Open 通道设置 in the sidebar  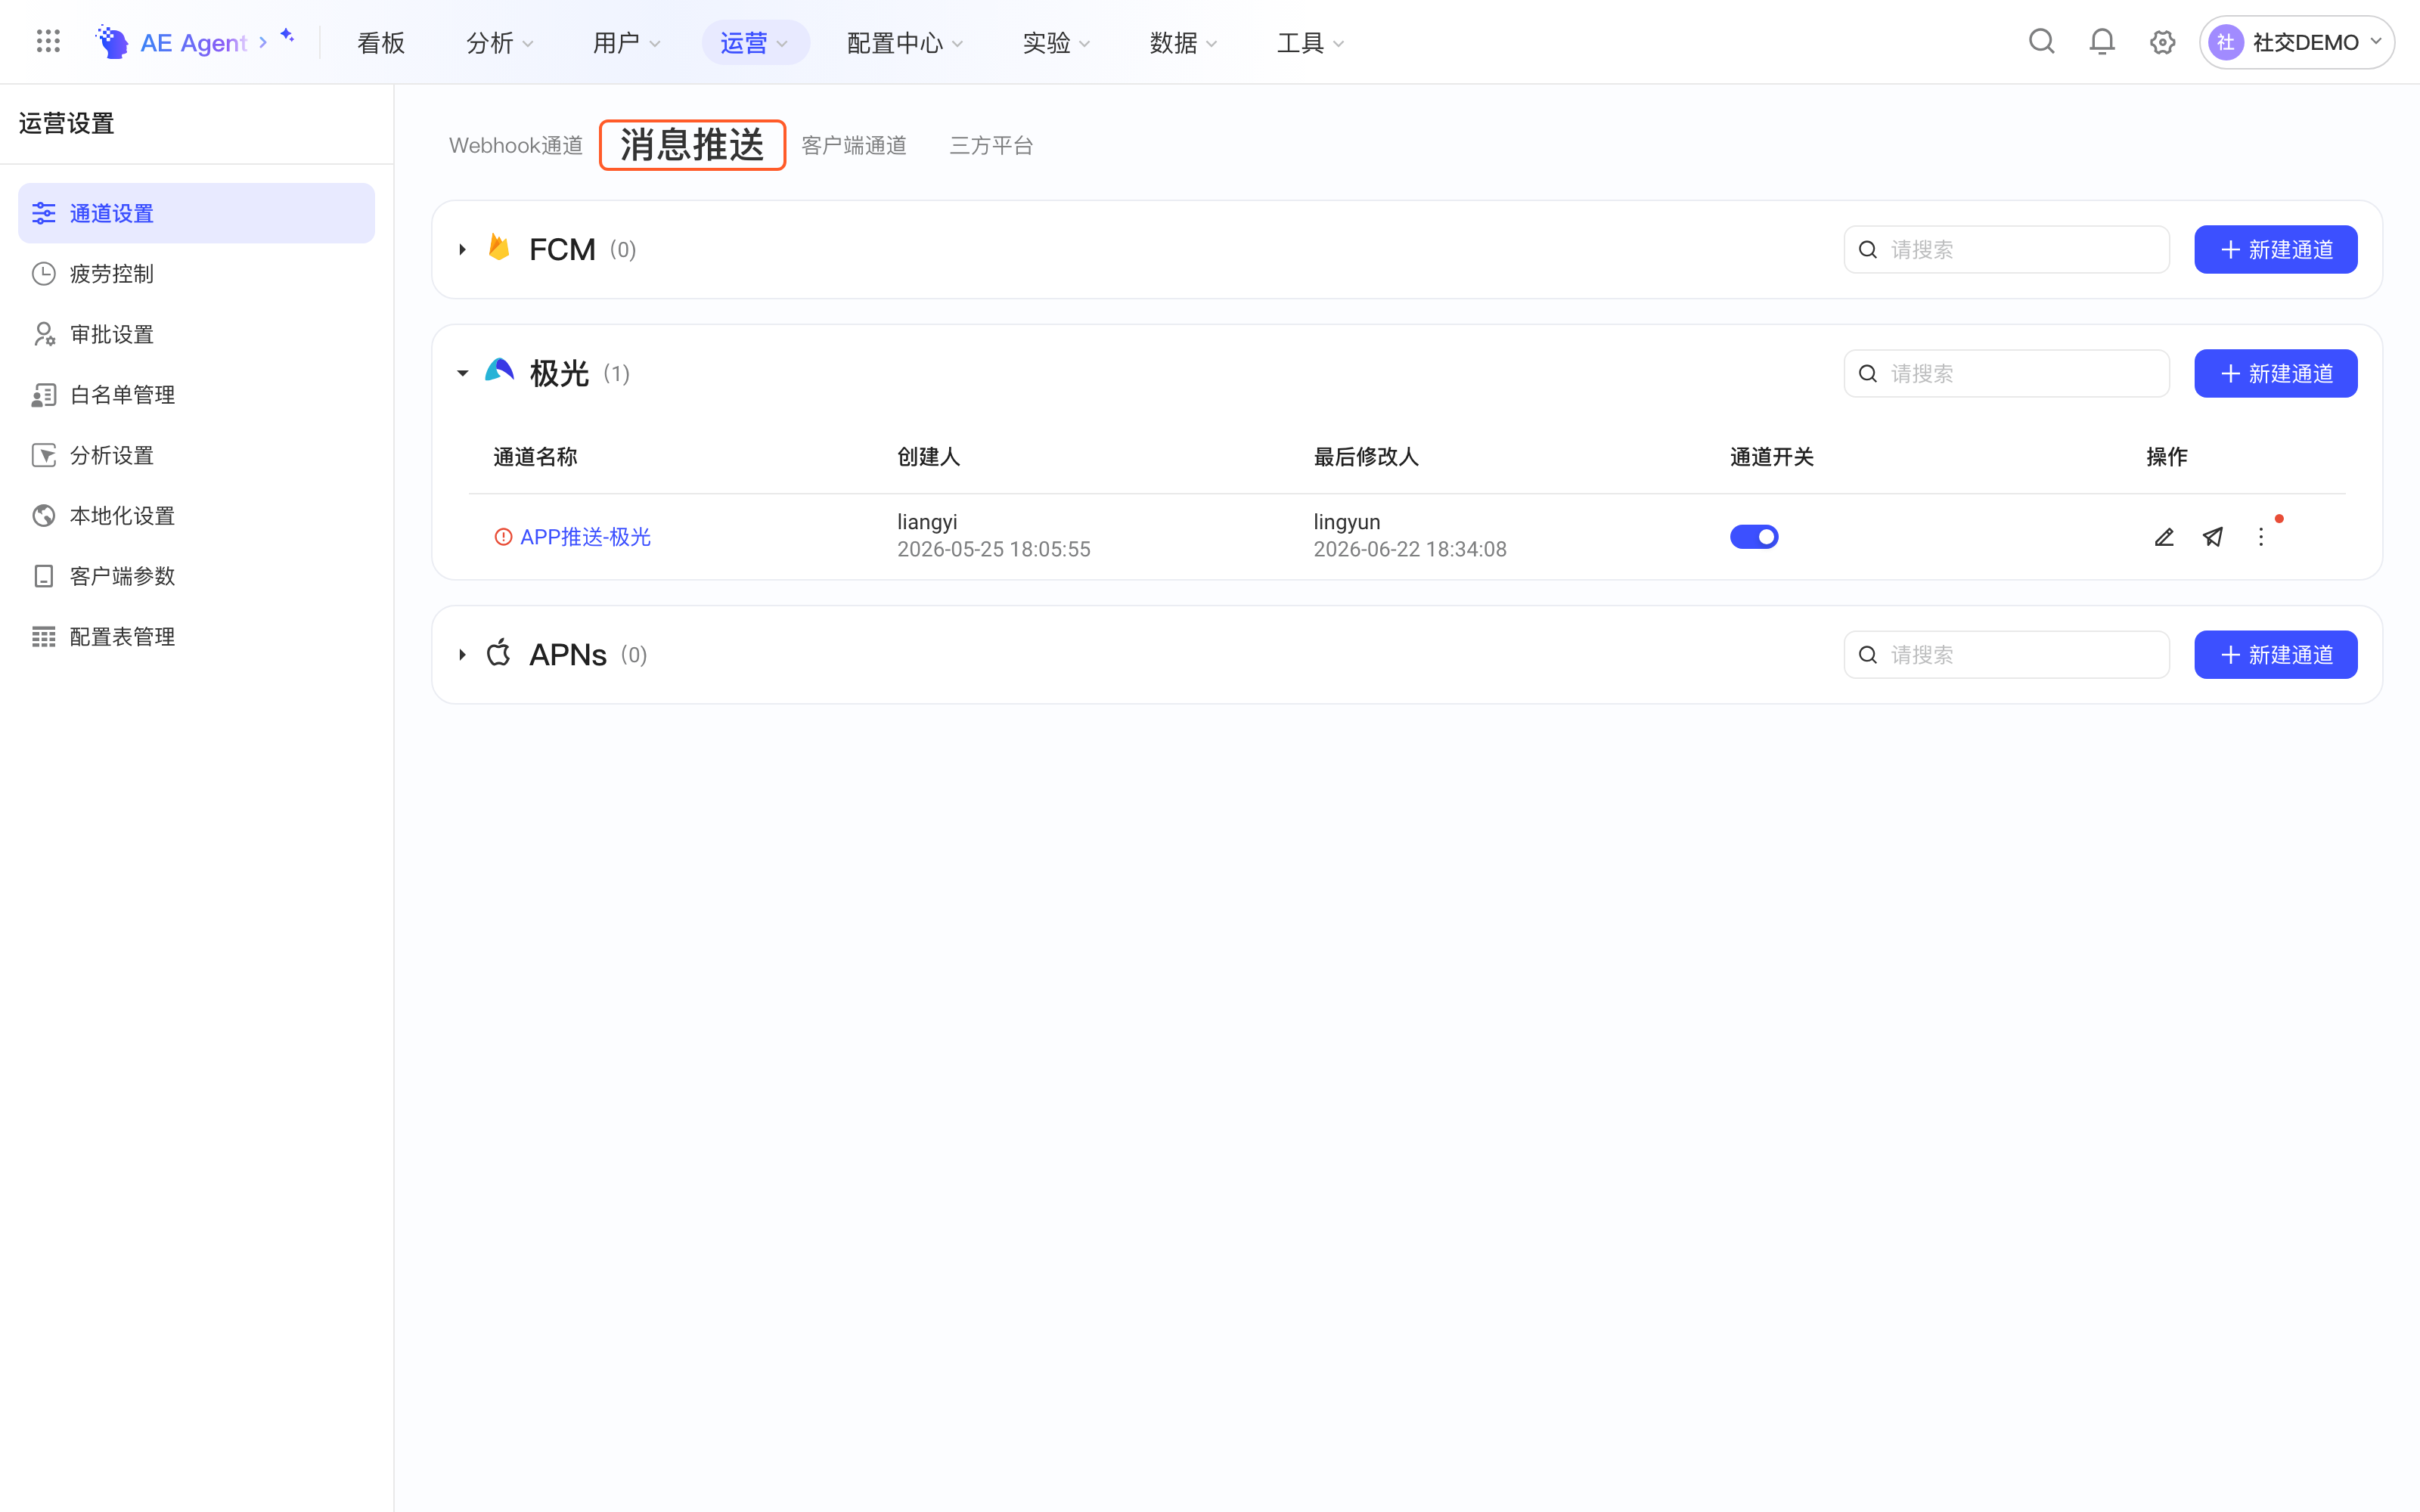[x=196, y=213]
